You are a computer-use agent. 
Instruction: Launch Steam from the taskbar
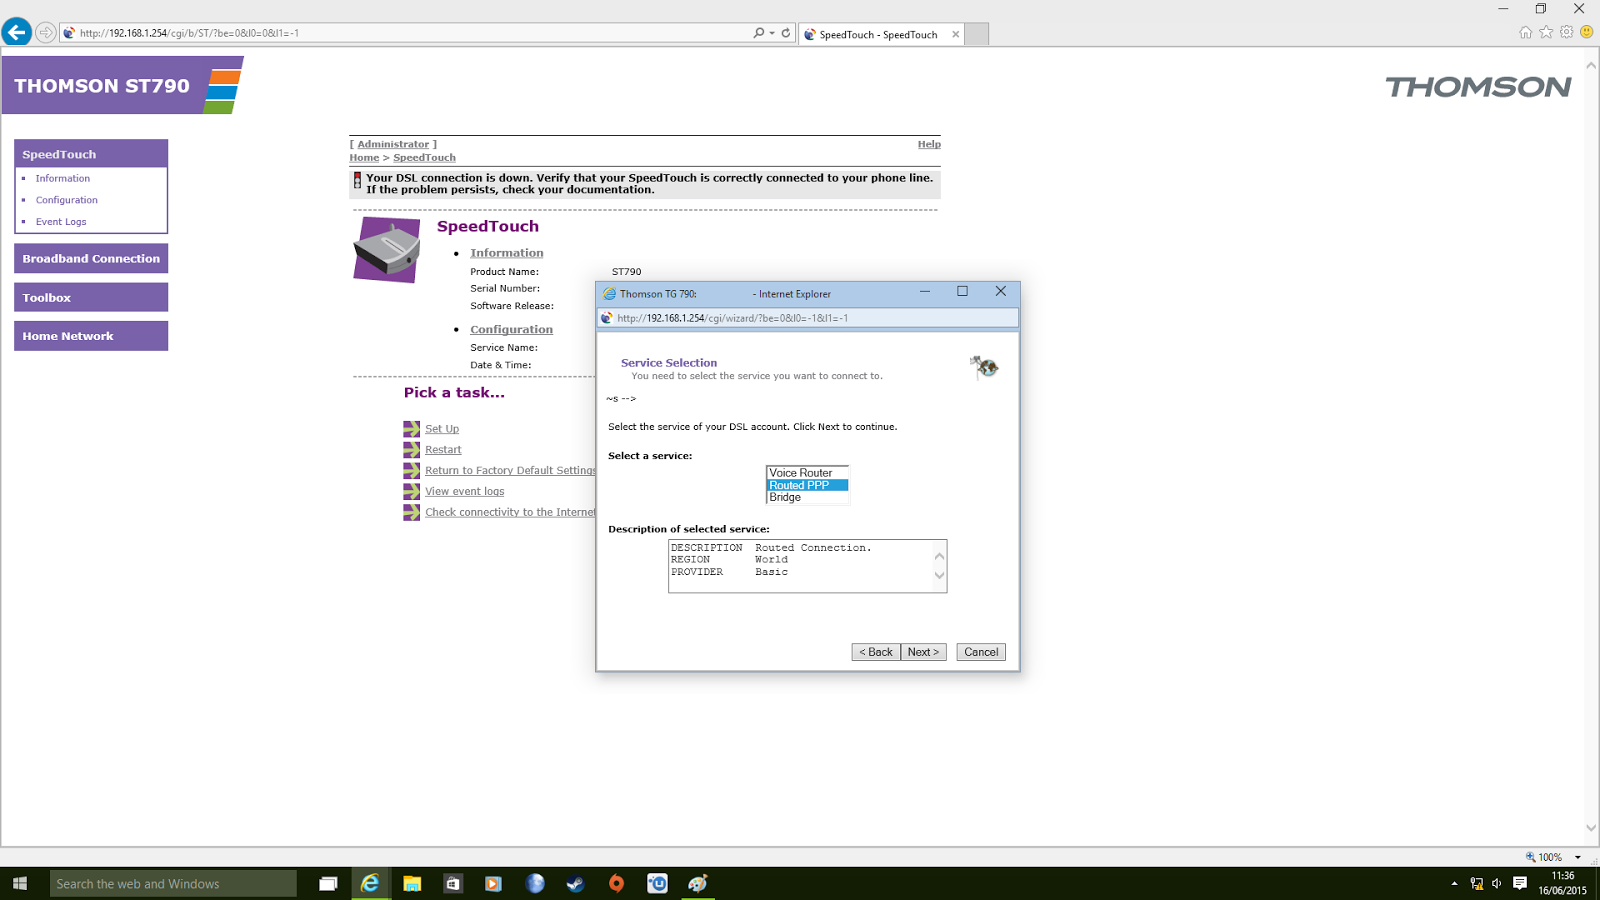(575, 884)
